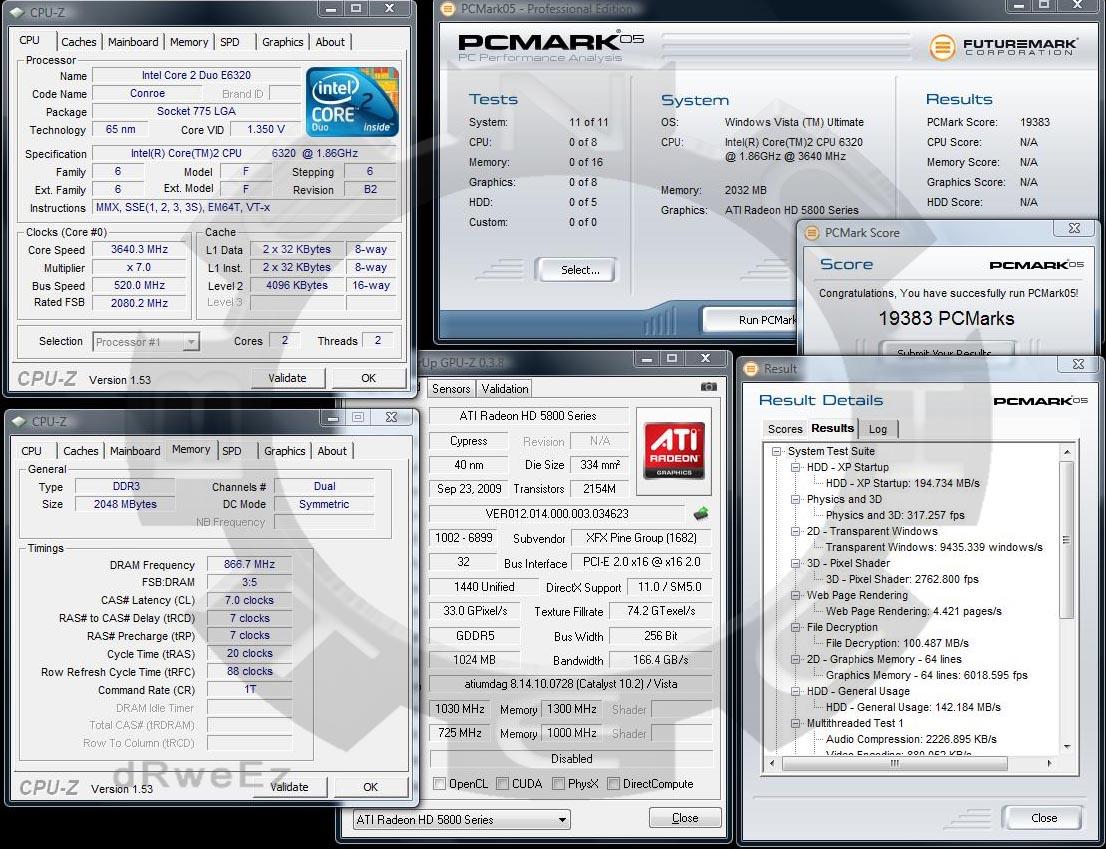
Task: Click the Core Speed 3640.3 MHz field
Action: [x=139, y=250]
